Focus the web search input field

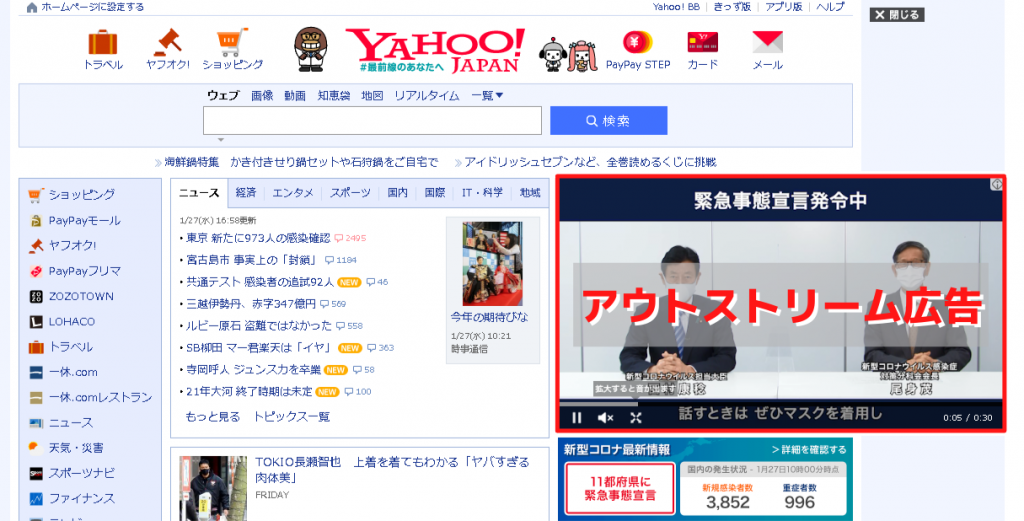[x=372, y=121]
